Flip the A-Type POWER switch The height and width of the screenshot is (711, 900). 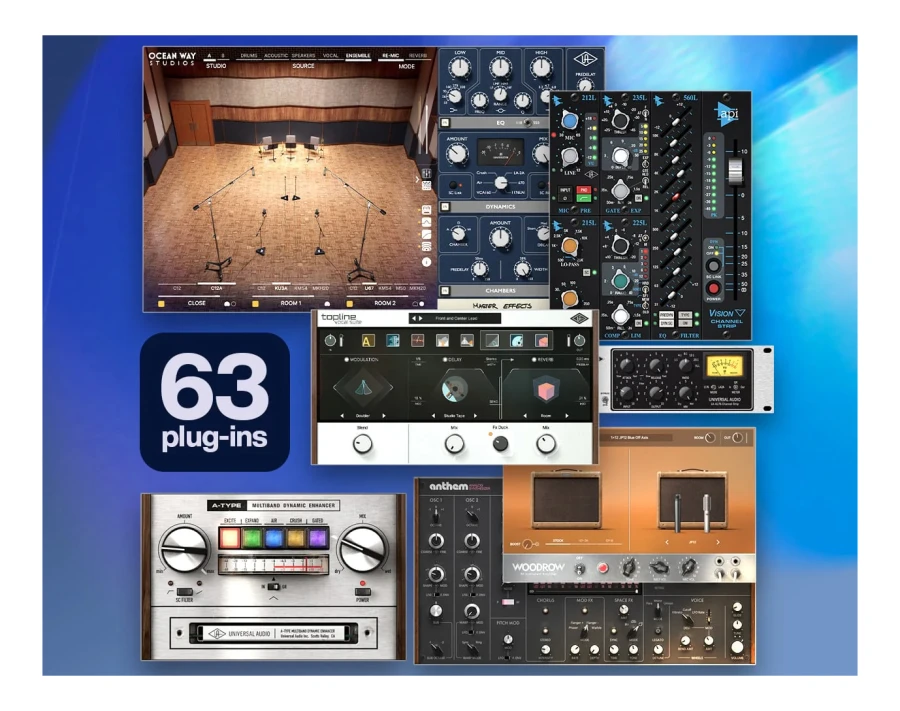click(363, 591)
